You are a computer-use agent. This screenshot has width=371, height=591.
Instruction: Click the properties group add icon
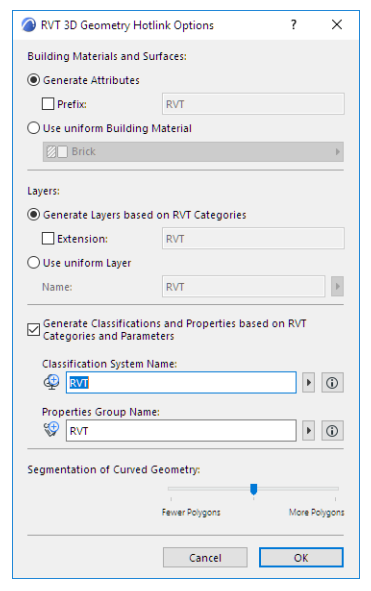click(52, 429)
